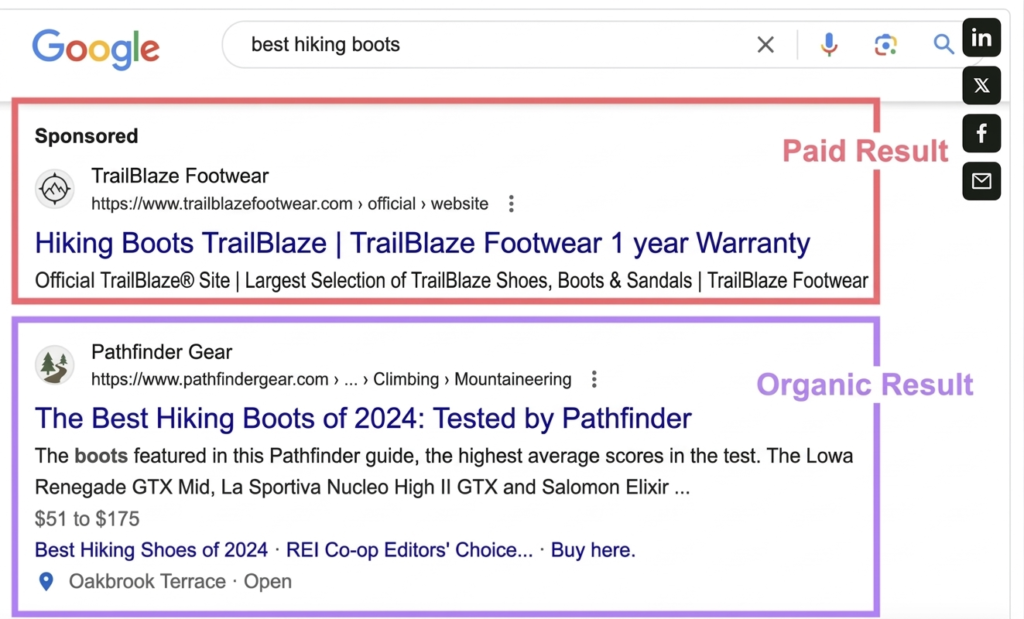This screenshot has height=619, width=1024.
Task: Open 'REI Co-op Editors' Choice...' sitelink
Action: 409,550
